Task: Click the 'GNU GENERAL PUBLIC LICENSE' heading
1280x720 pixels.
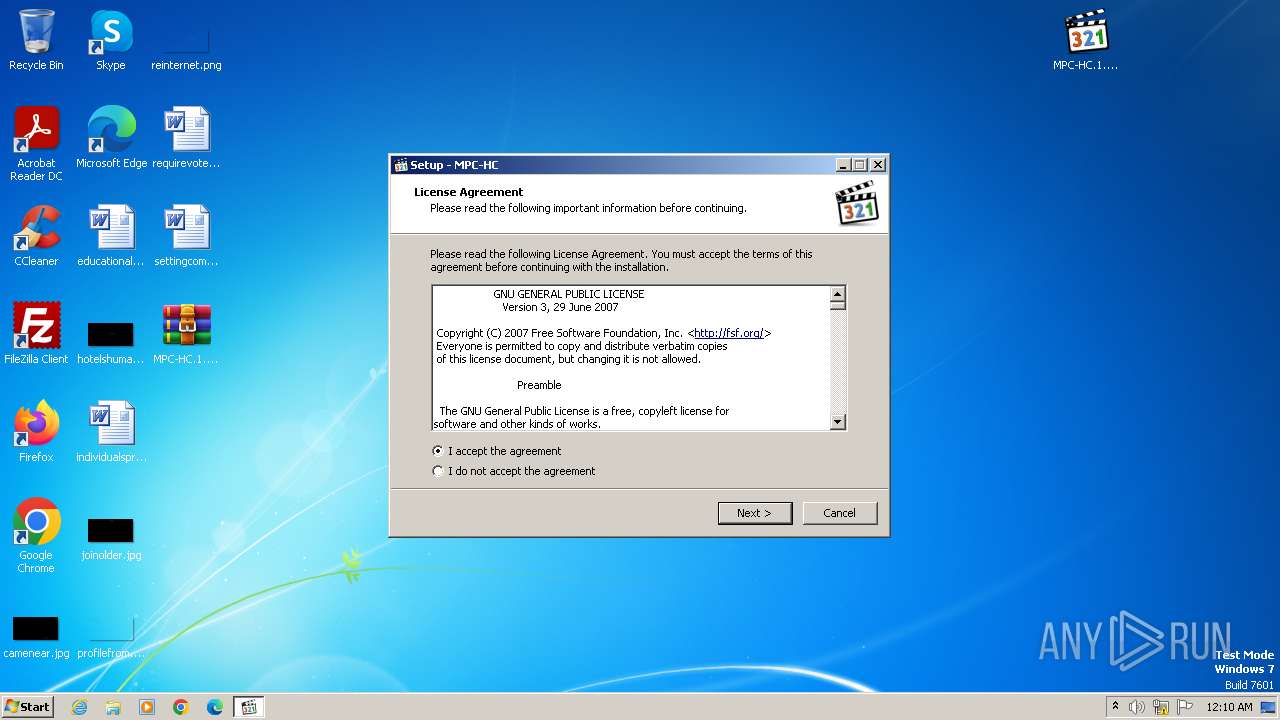Action: coord(568,294)
